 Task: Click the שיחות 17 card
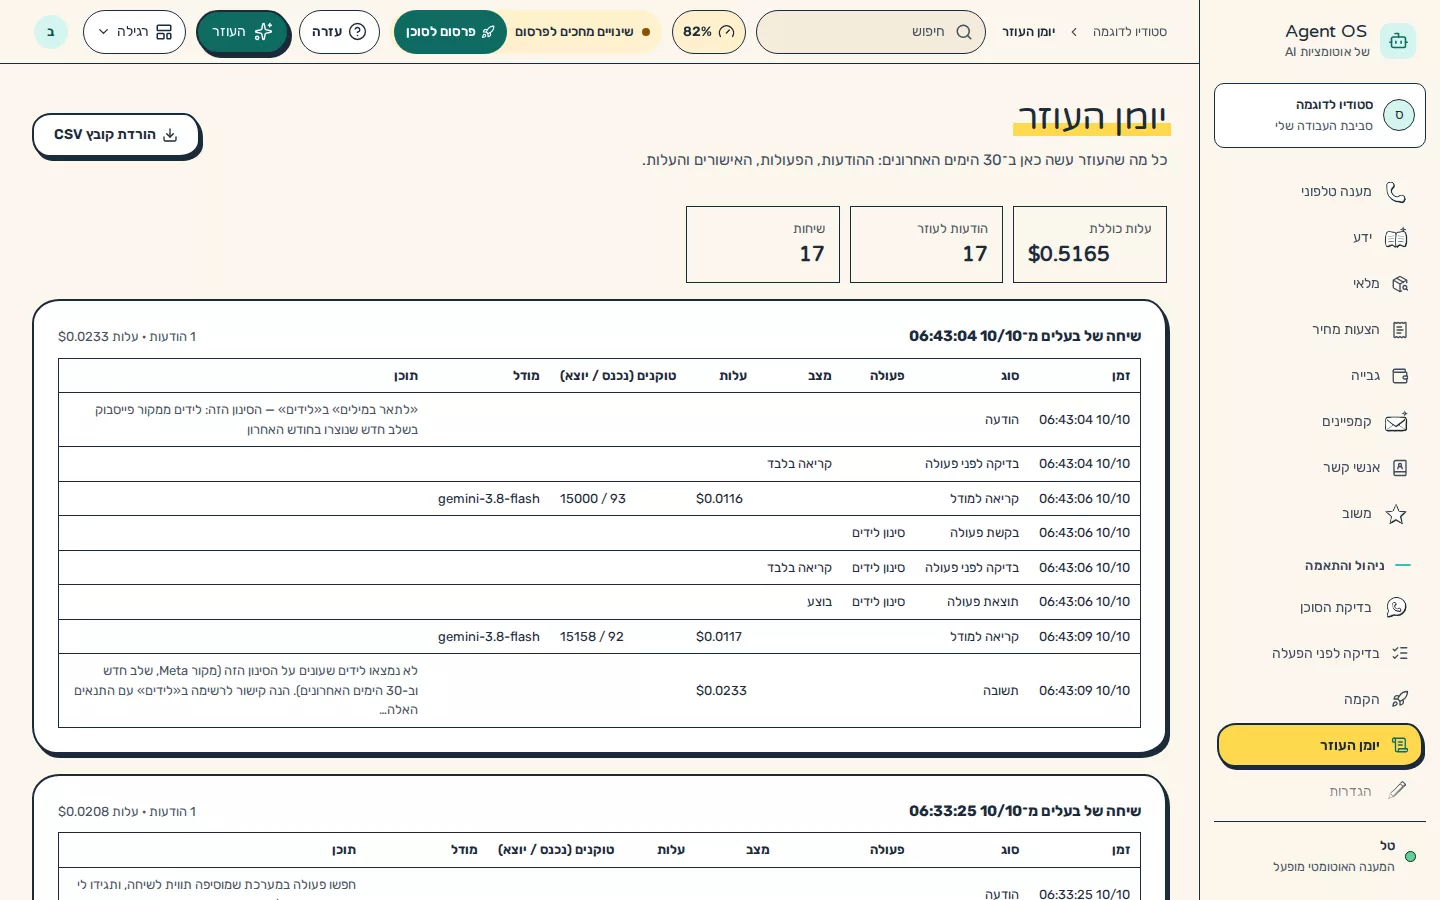coord(763,244)
